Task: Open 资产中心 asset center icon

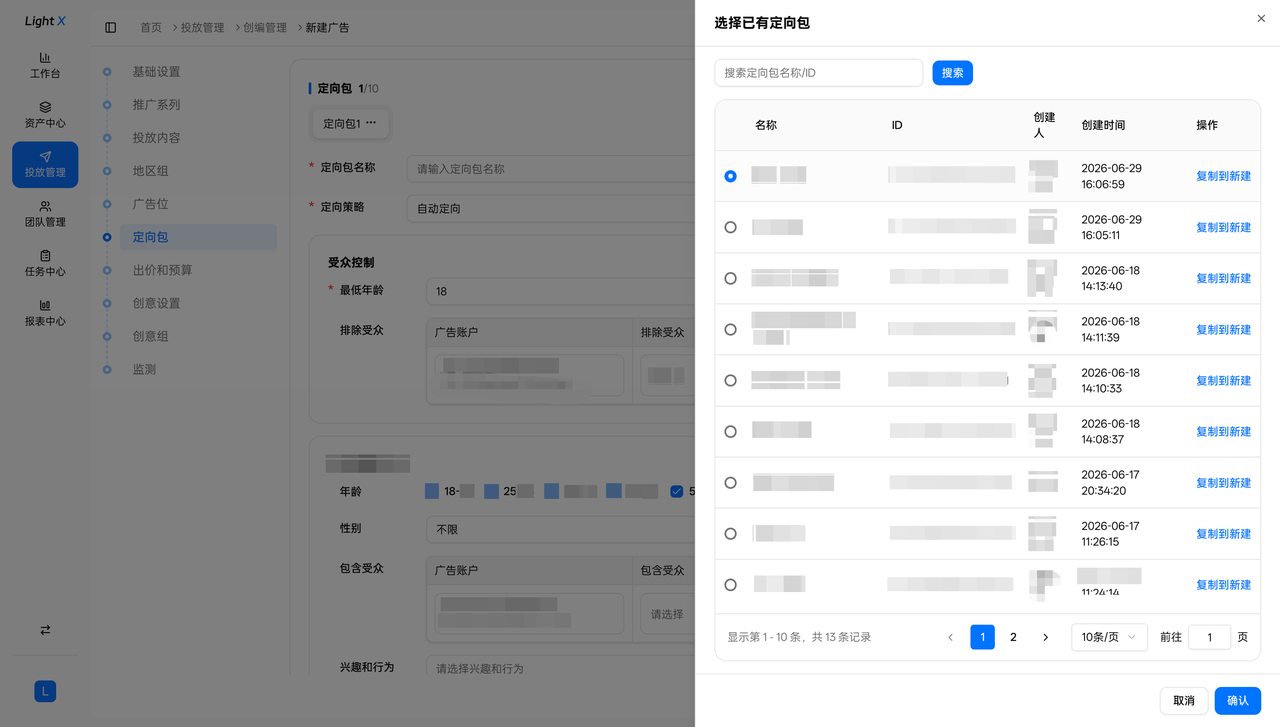Action: (45, 107)
